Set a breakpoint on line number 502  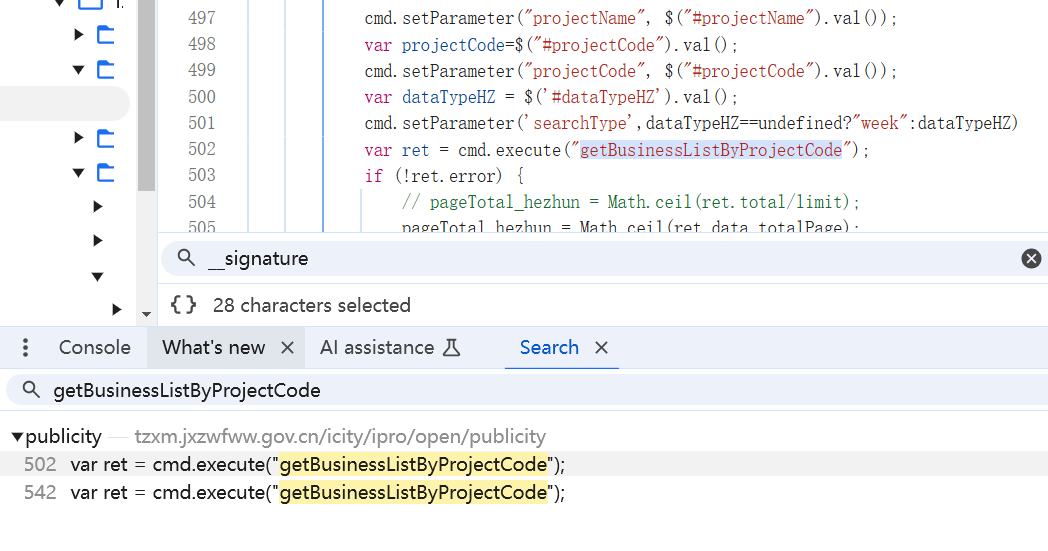click(x=201, y=149)
